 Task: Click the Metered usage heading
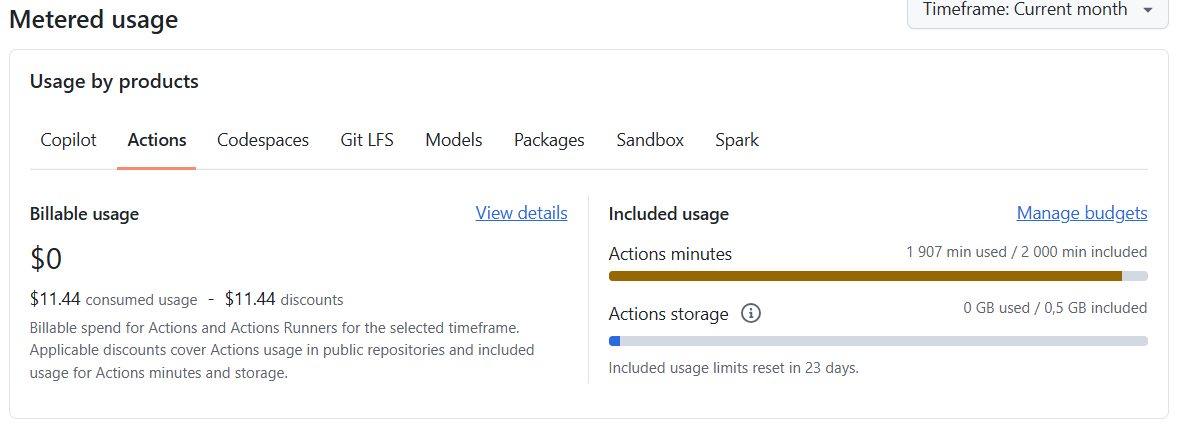[x=93, y=19]
